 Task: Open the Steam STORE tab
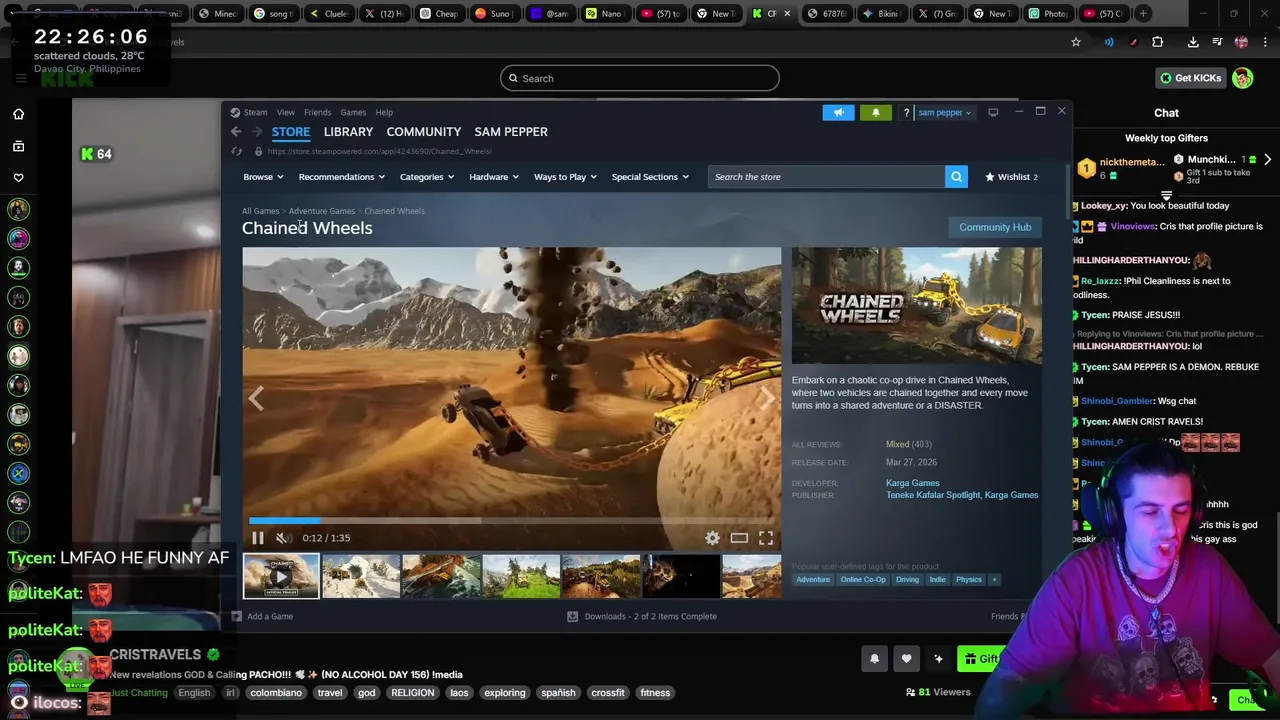[x=291, y=131]
